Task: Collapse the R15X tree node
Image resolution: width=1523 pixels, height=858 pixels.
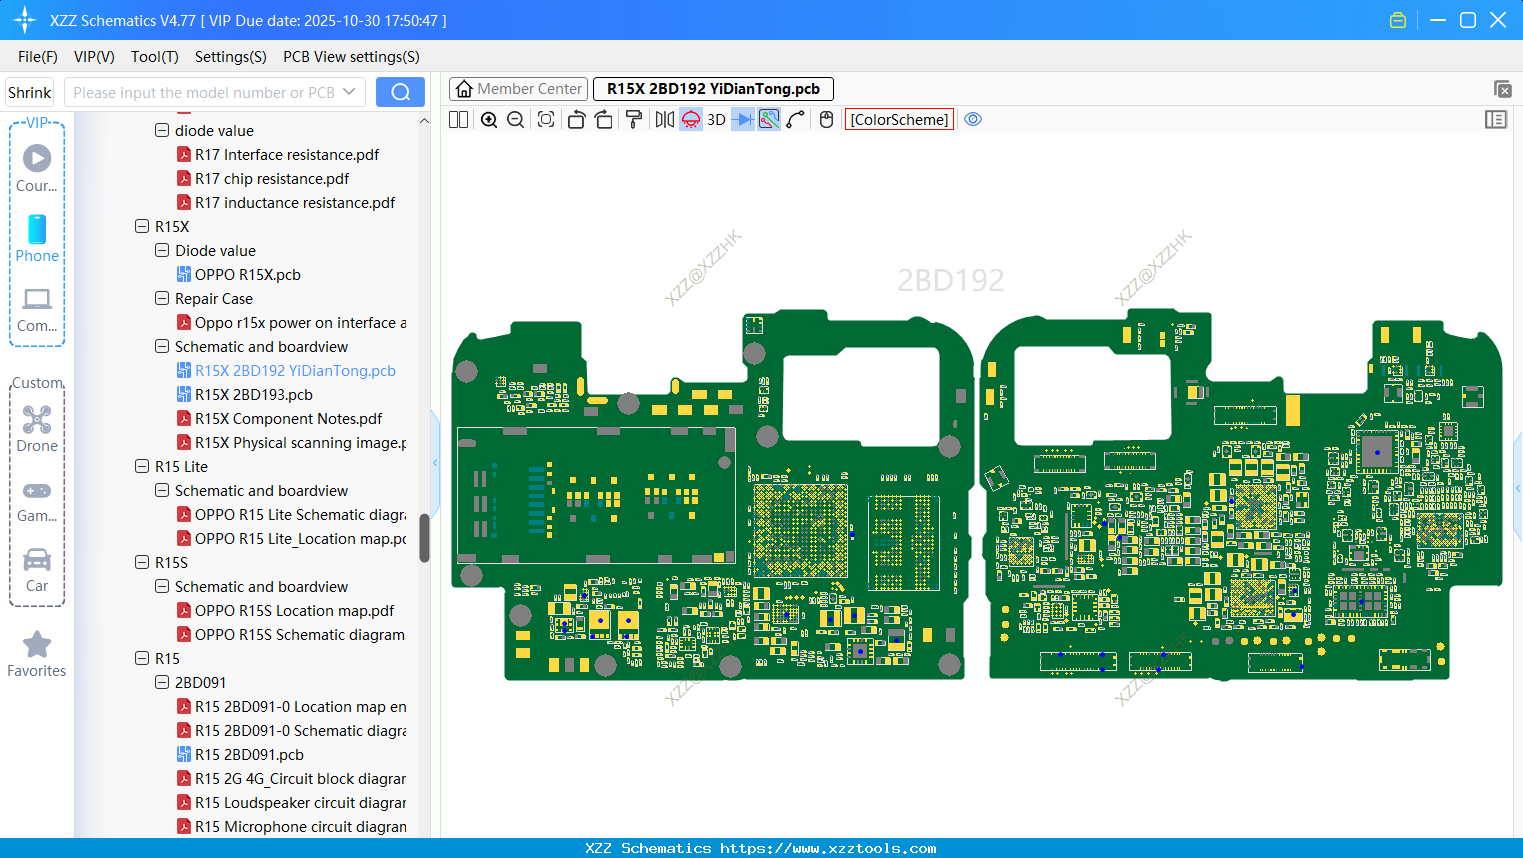Action: pos(142,226)
